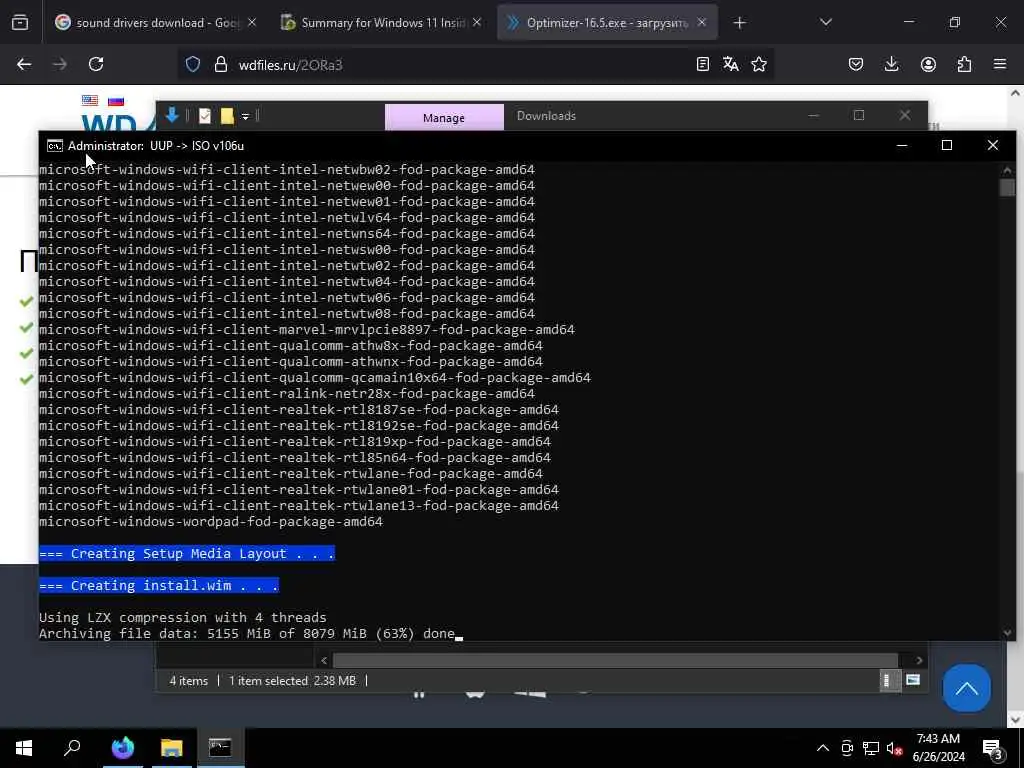The width and height of the screenshot is (1024, 768).
Task: Click the qualcomm-qcamain10x64 package line
Action: click(x=315, y=377)
